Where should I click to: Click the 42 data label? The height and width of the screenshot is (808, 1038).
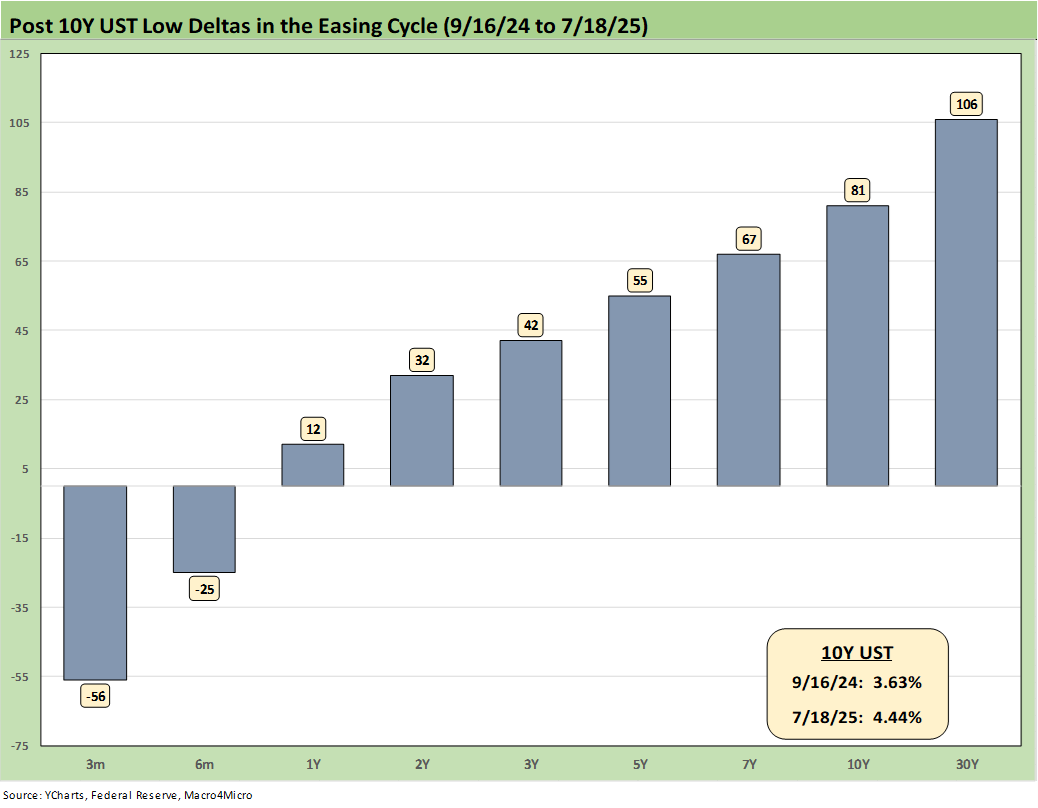click(531, 325)
